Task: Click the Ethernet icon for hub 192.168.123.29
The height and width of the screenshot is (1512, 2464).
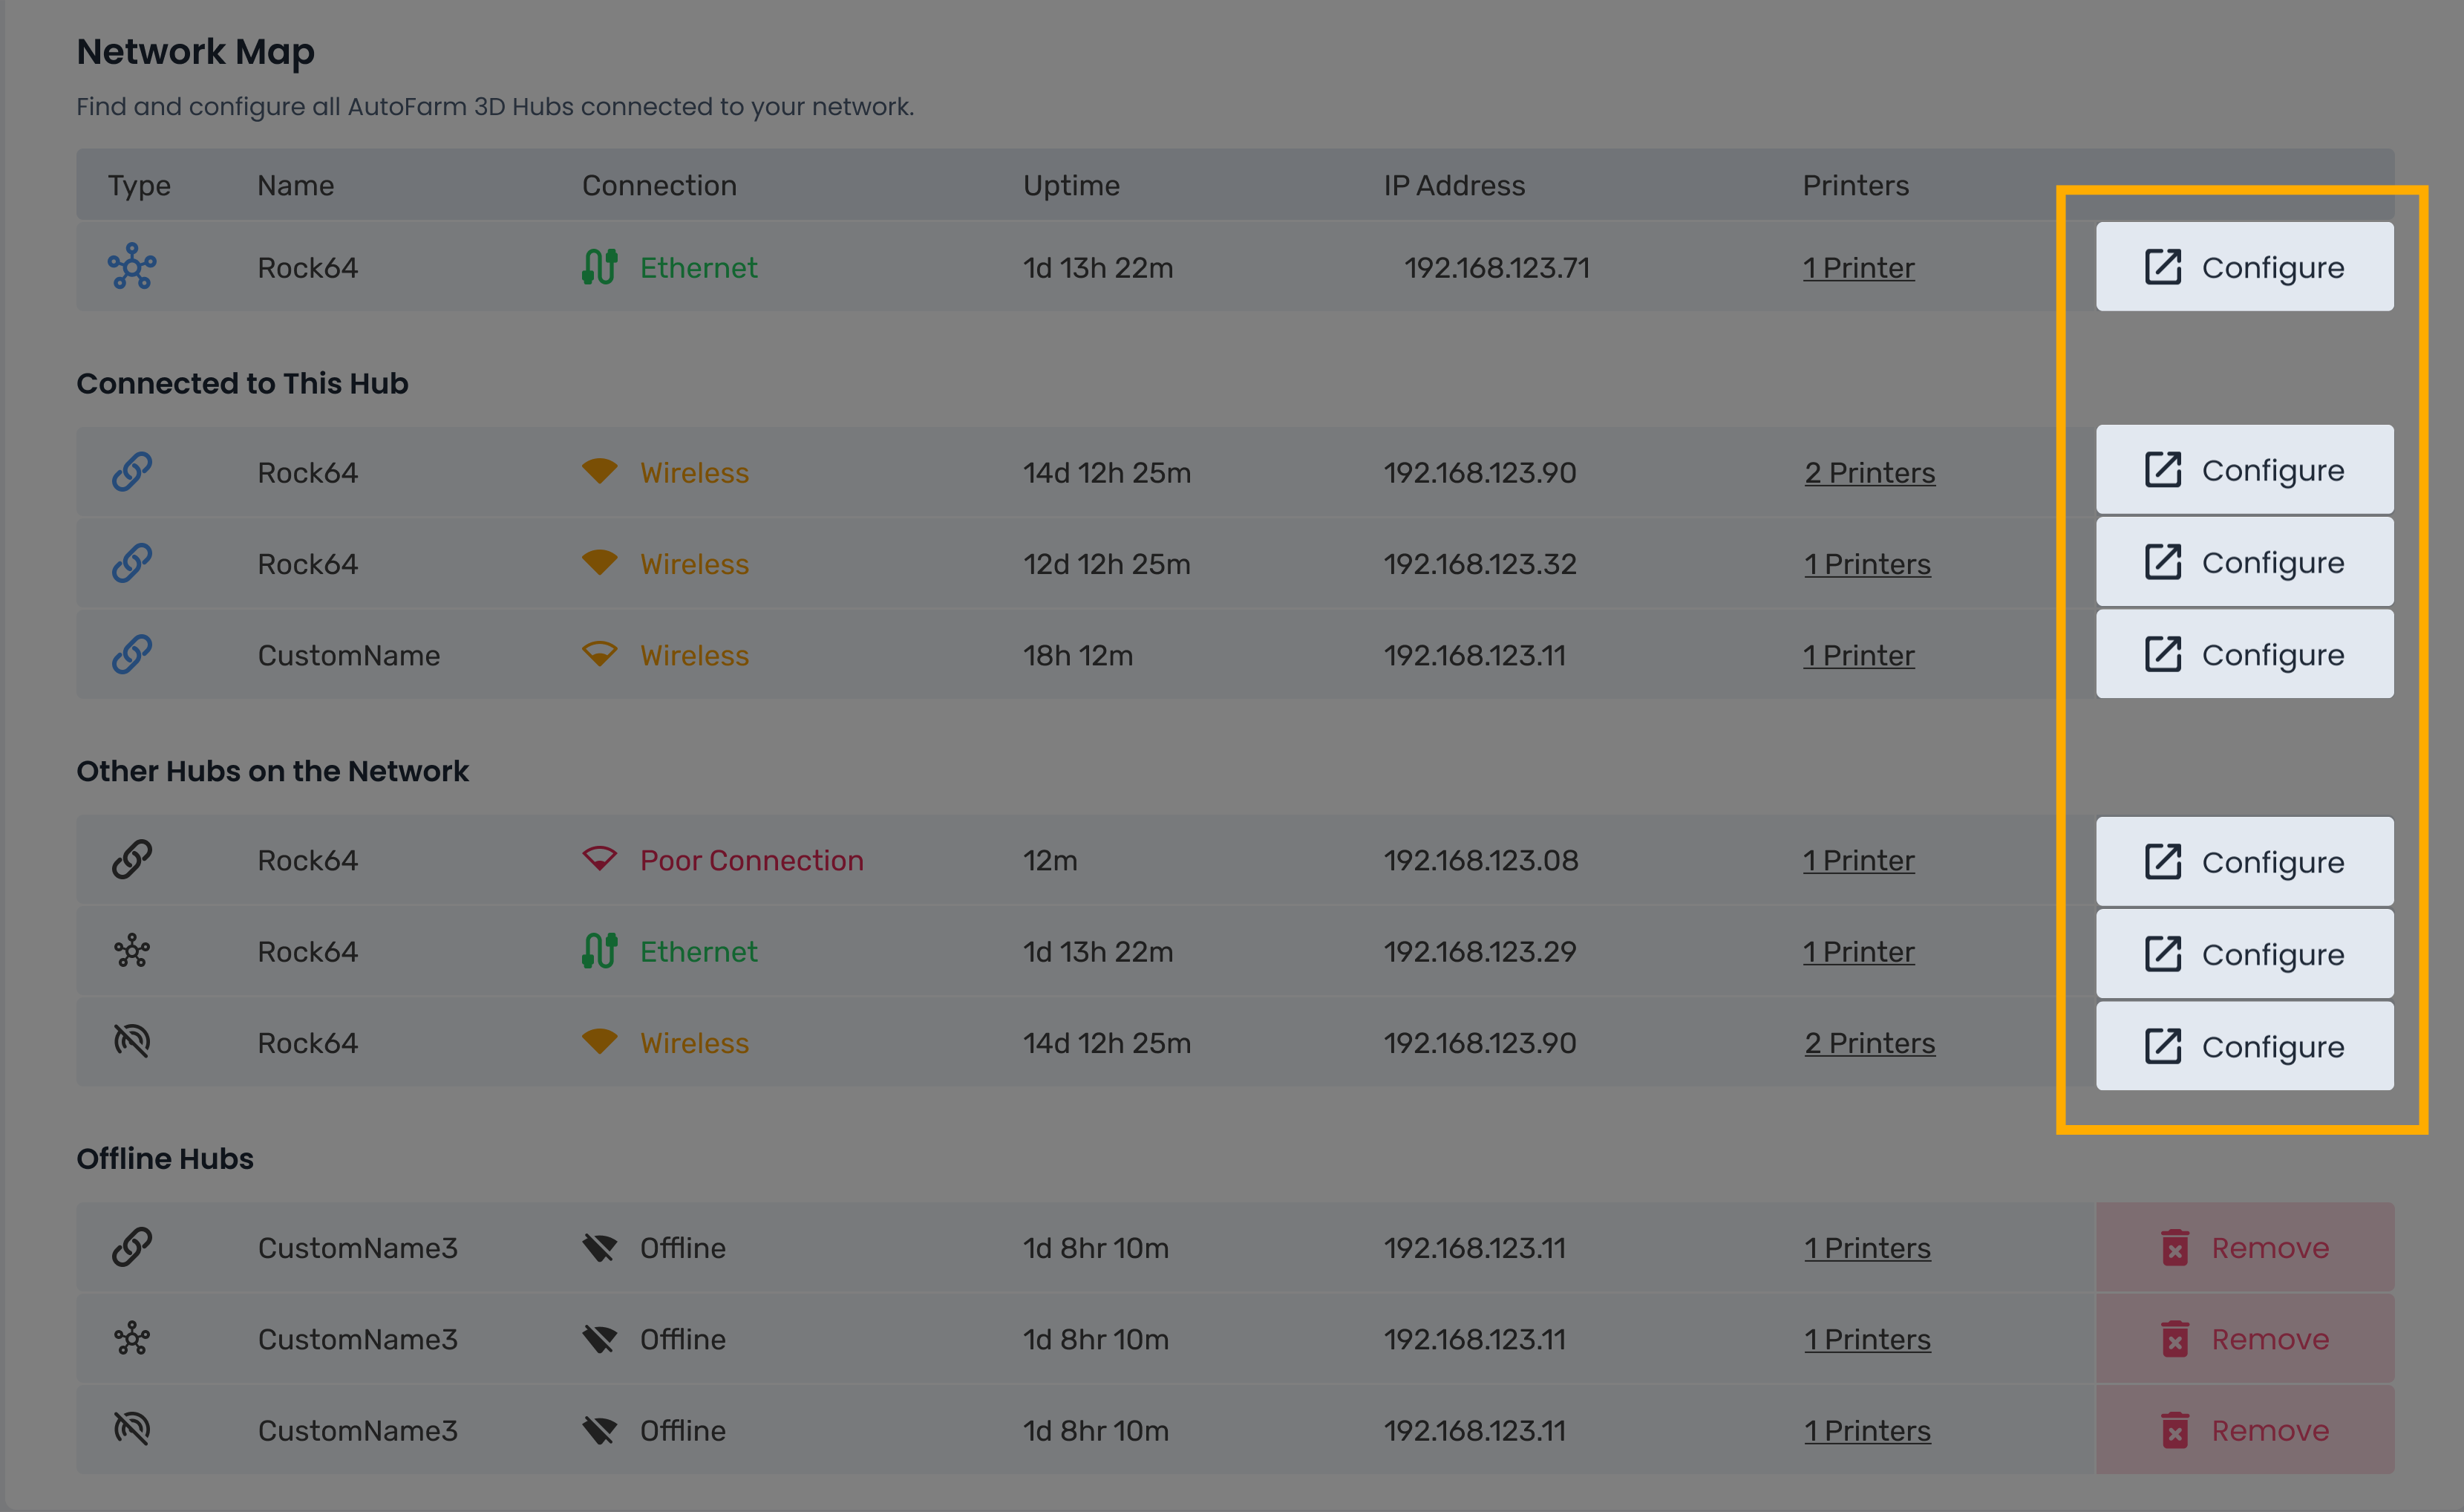Action: pos(599,951)
